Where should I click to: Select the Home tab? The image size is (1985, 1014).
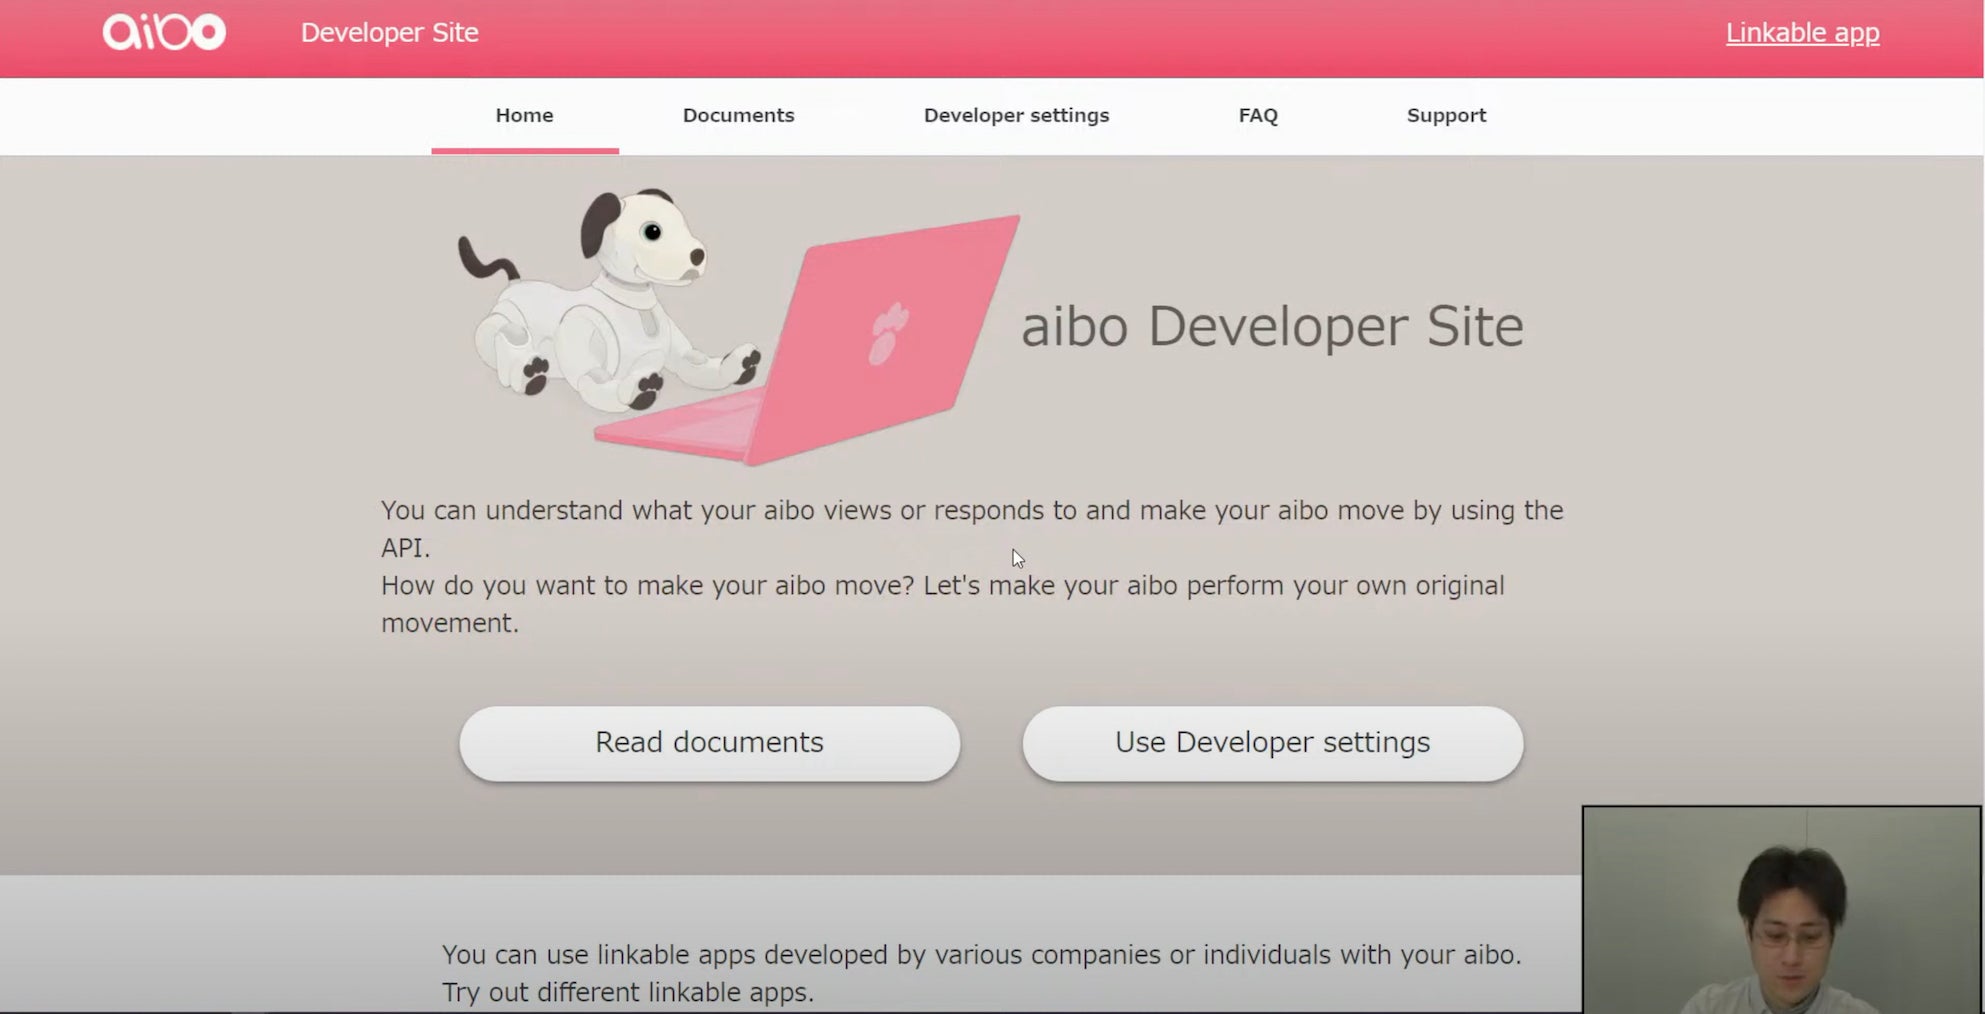tap(525, 115)
